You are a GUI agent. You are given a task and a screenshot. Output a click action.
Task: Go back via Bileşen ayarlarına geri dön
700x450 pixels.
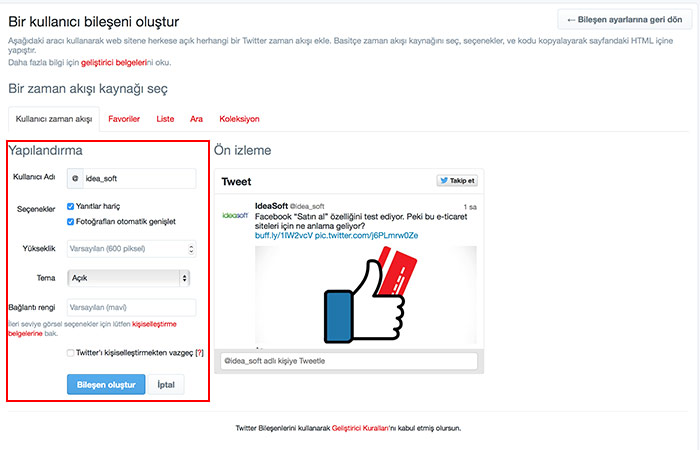625,20
